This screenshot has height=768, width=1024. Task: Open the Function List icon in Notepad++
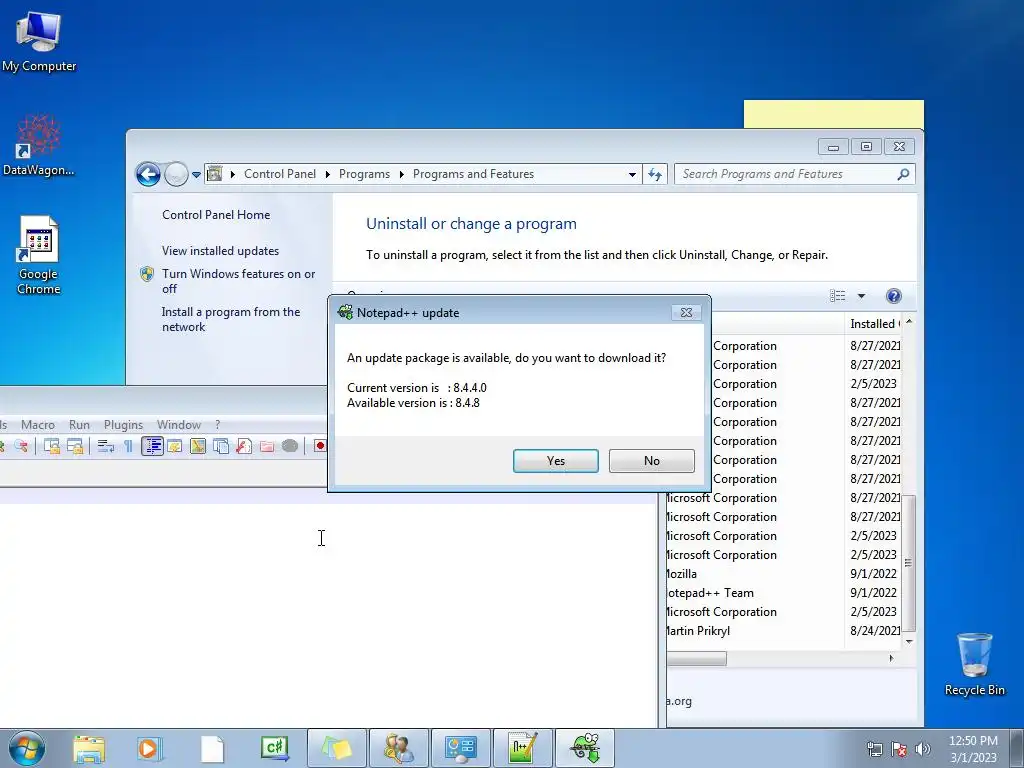coord(244,446)
